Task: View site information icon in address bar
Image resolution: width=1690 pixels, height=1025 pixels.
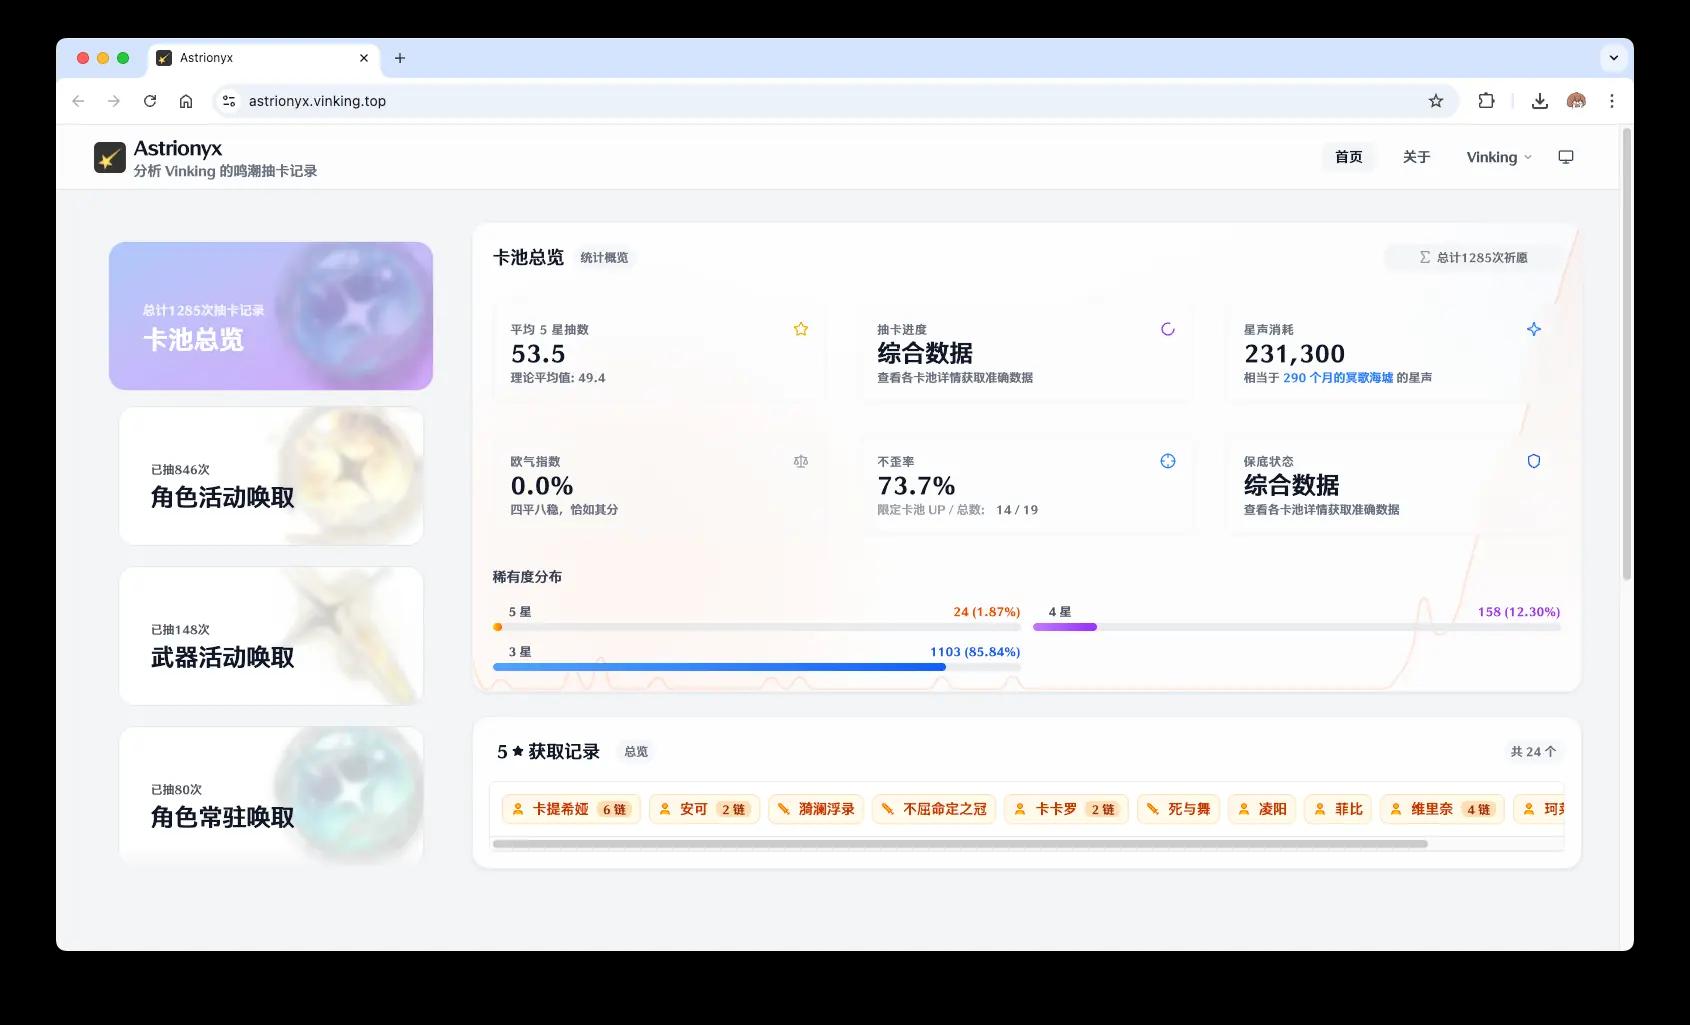Action: point(229,101)
